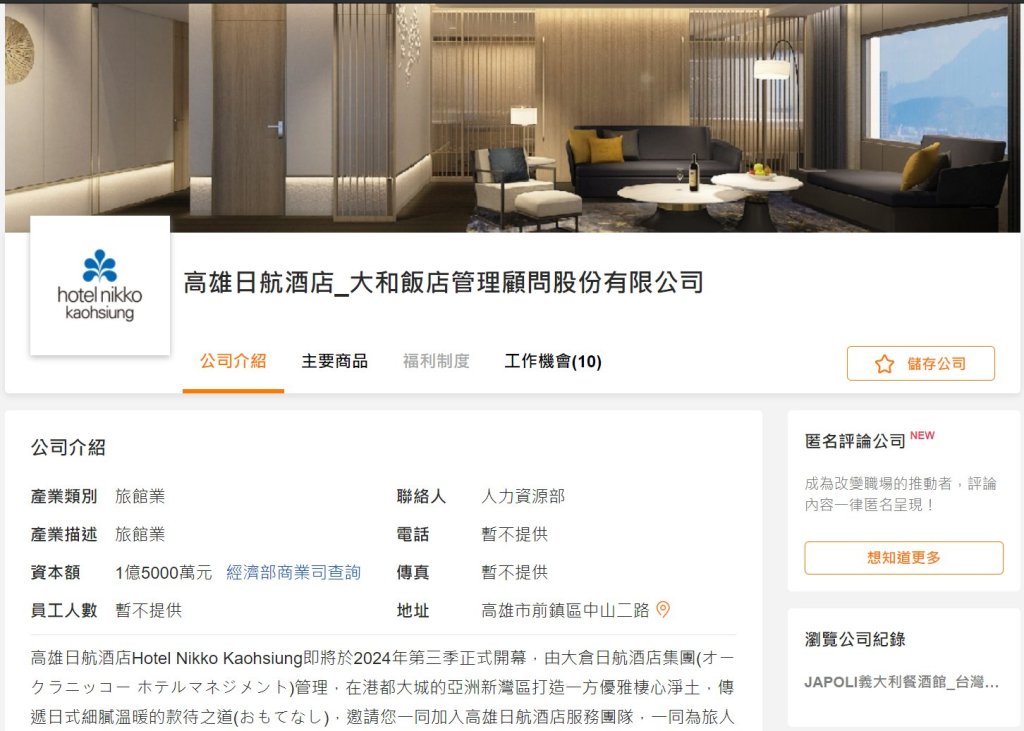Open the 福利制度 tab
Viewport: 1024px width, 731px height.
pyautogui.click(x=436, y=361)
